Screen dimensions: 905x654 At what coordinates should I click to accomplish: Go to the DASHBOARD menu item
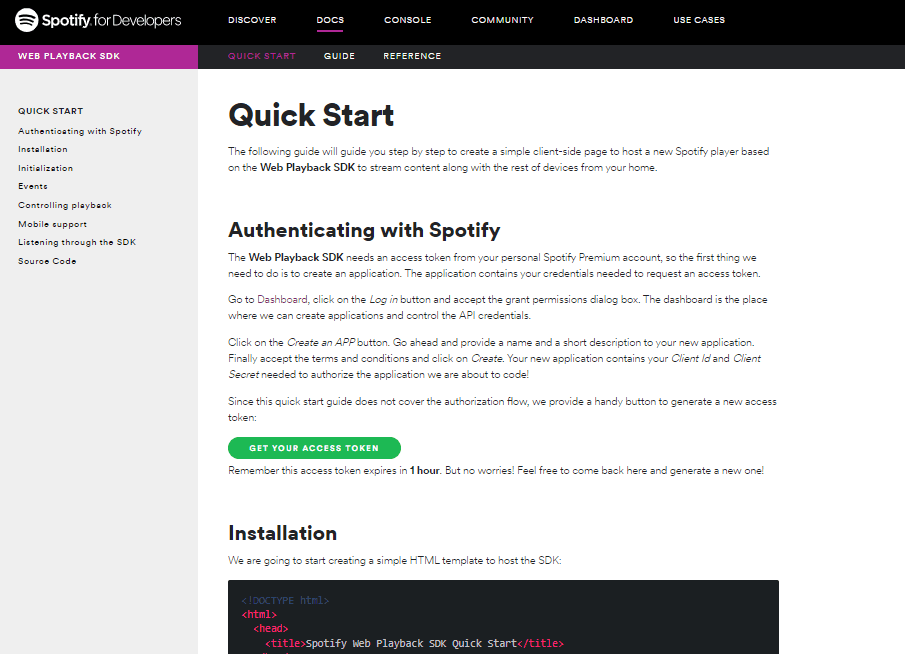pyautogui.click(x=603, y=19)
